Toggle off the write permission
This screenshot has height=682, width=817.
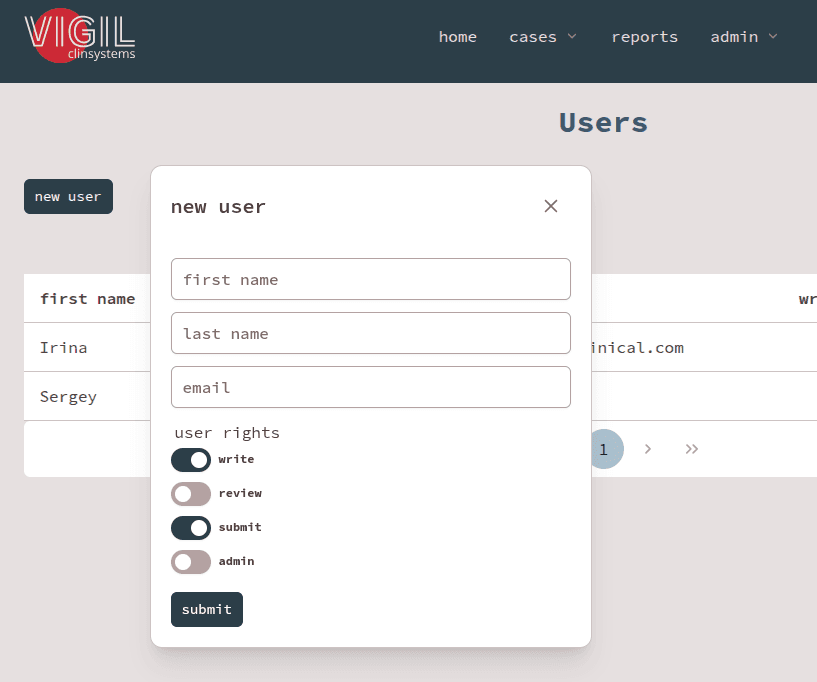pos(191,460)
